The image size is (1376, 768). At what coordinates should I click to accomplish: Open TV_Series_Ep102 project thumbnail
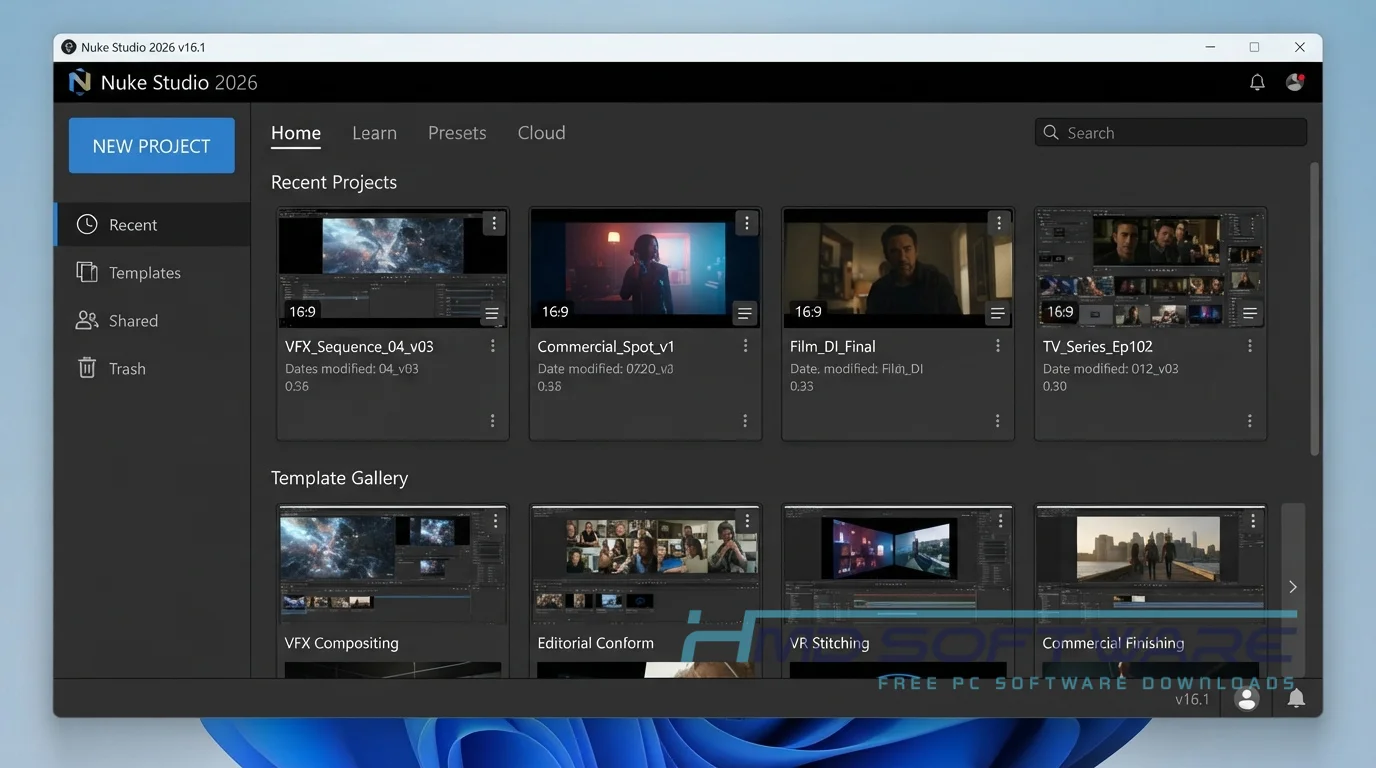pyautogui.click(x=1150, y=268)
